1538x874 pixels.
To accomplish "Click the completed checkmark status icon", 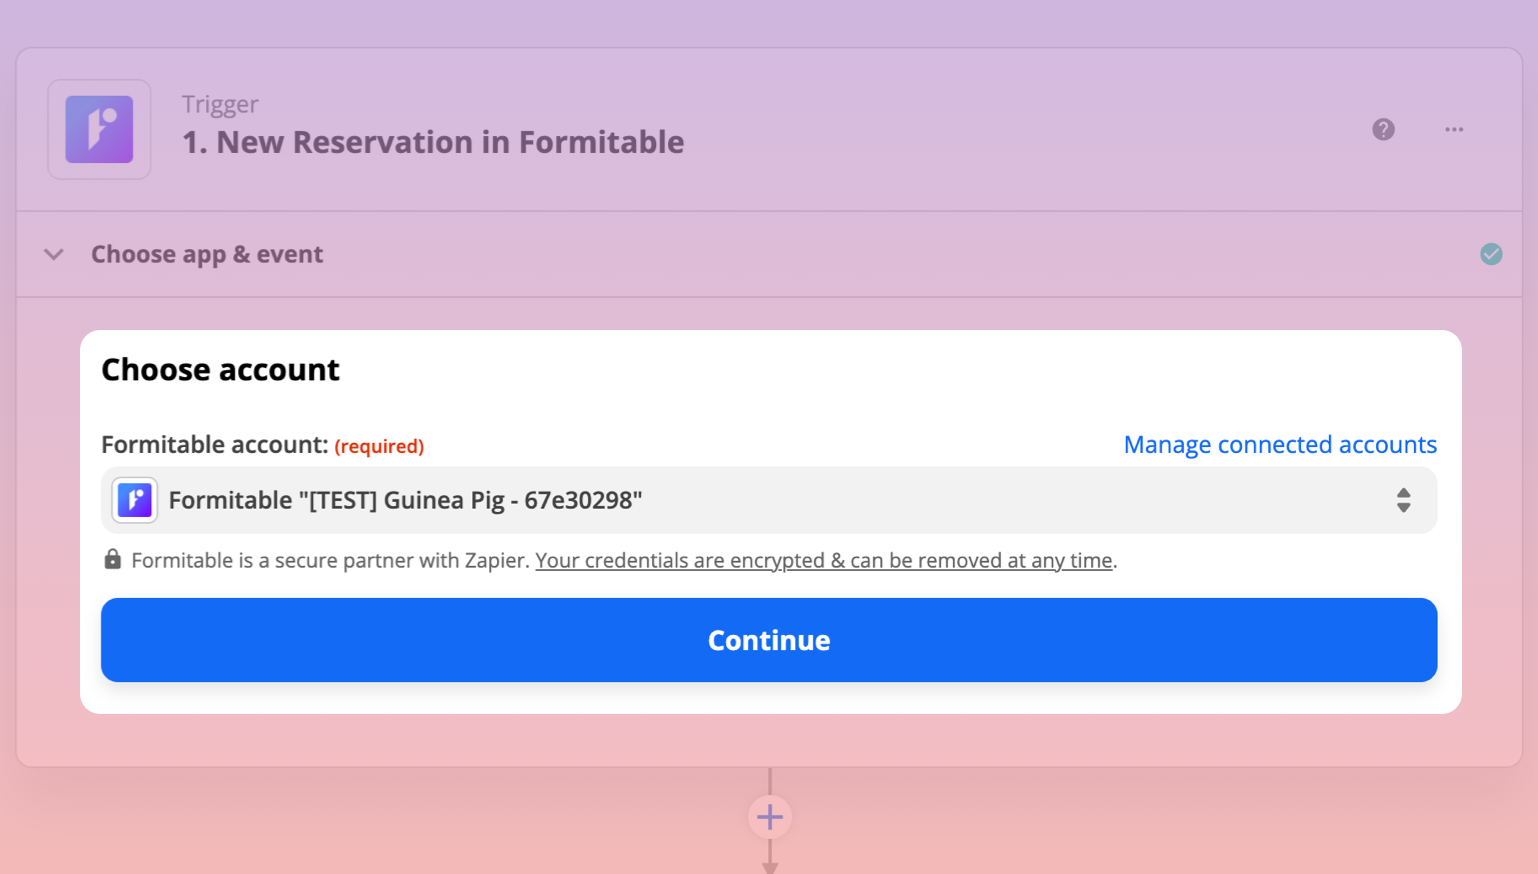I will point(1491,254).
